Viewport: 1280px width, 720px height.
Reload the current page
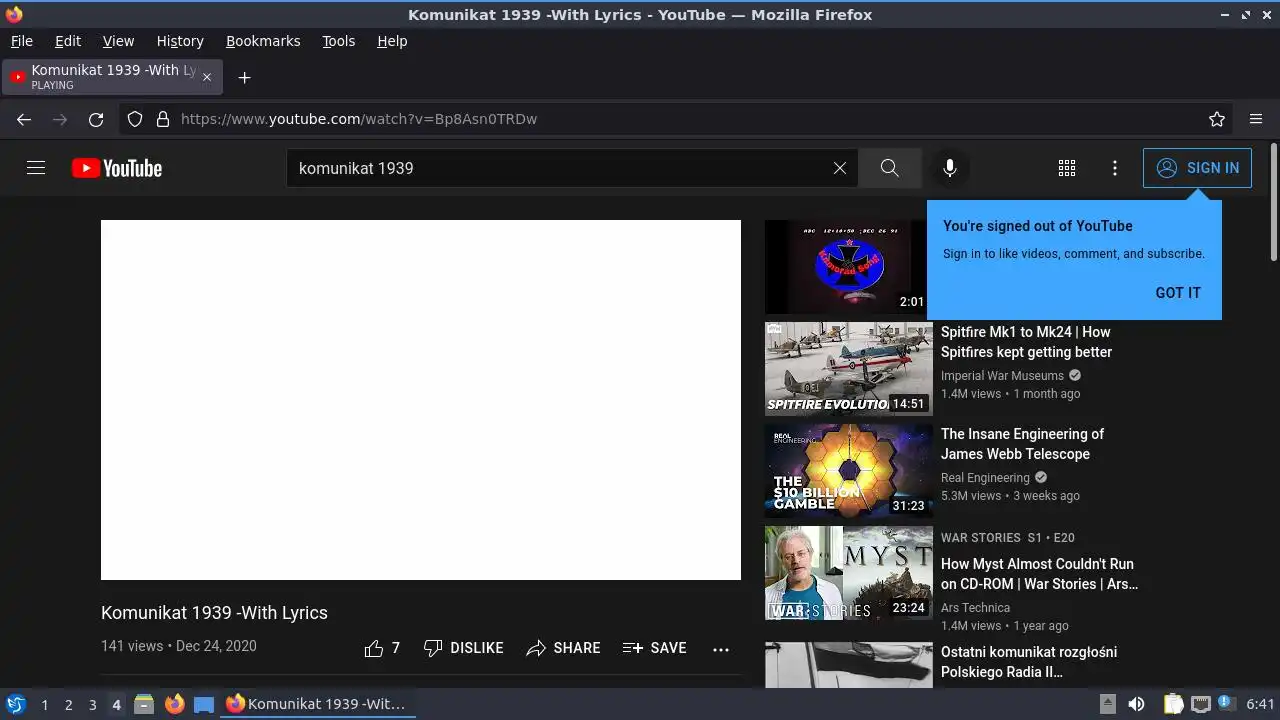click(96, 119)
